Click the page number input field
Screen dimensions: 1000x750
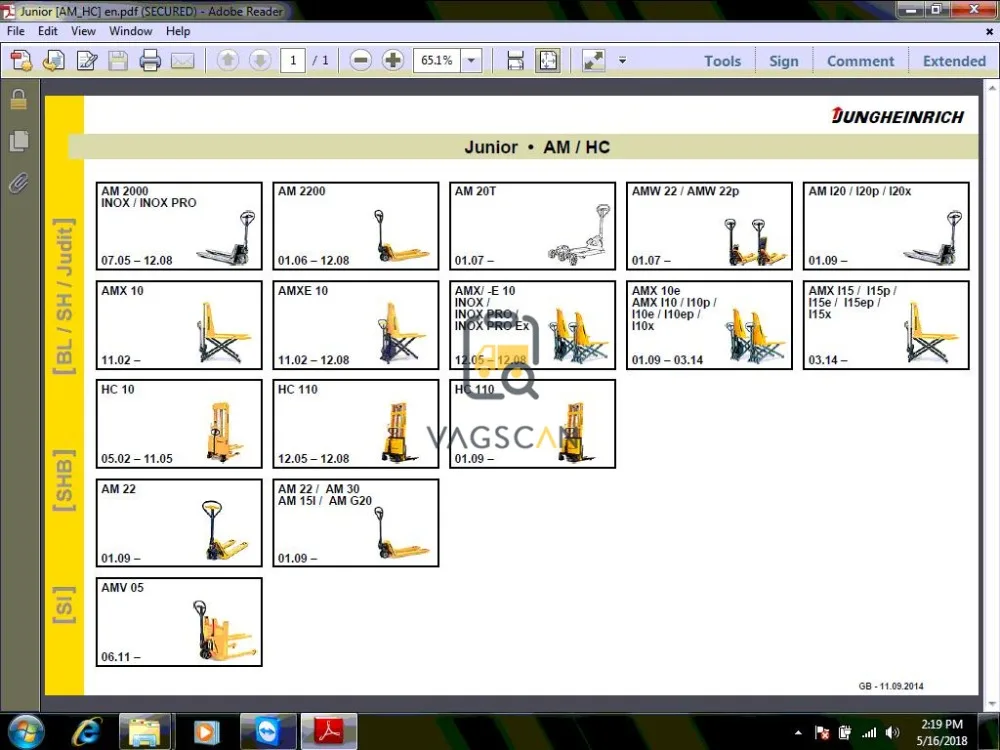click(293, 61)
